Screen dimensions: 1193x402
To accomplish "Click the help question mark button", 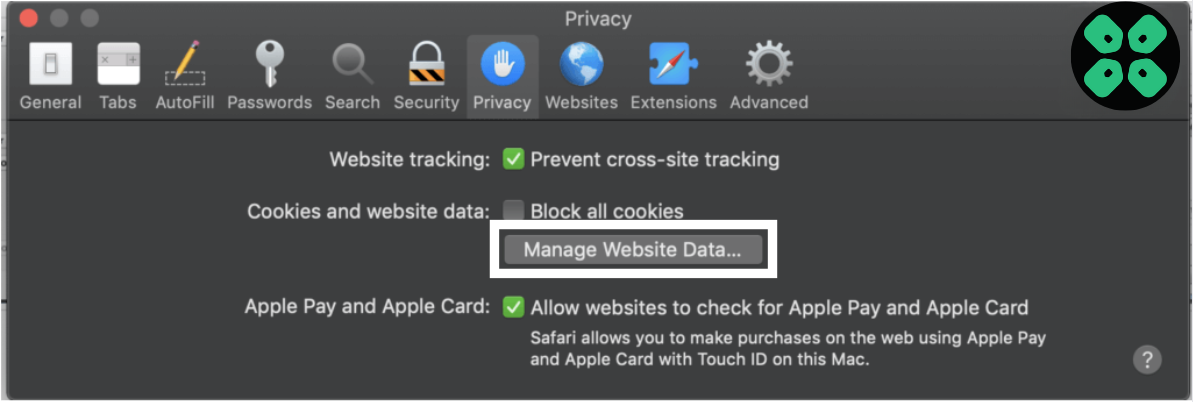I will (x=1147, y=360).
